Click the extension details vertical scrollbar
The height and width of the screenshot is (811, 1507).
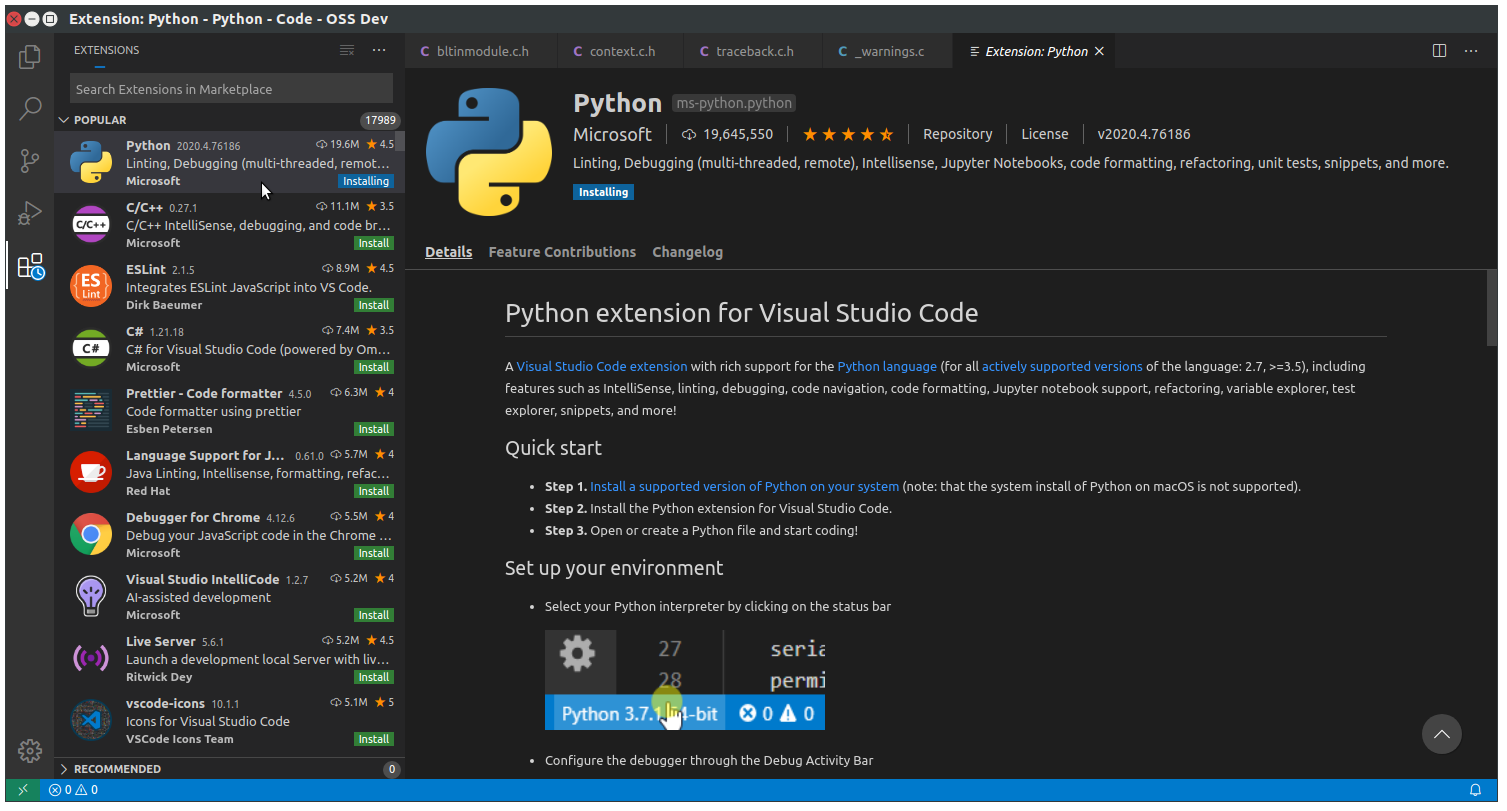(x=1491, y=307)
